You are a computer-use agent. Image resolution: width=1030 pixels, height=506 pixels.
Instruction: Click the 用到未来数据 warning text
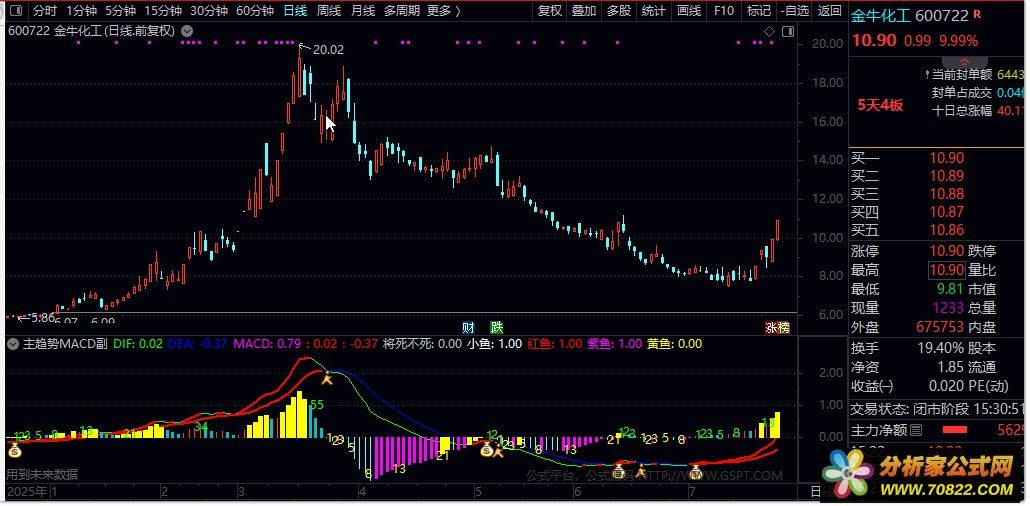[42, 474]
